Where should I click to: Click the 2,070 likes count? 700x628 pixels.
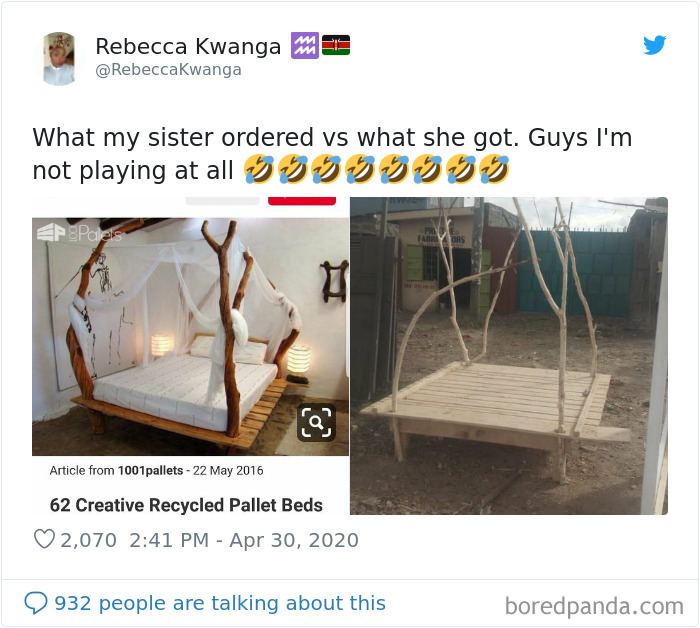tap(88, 540)
